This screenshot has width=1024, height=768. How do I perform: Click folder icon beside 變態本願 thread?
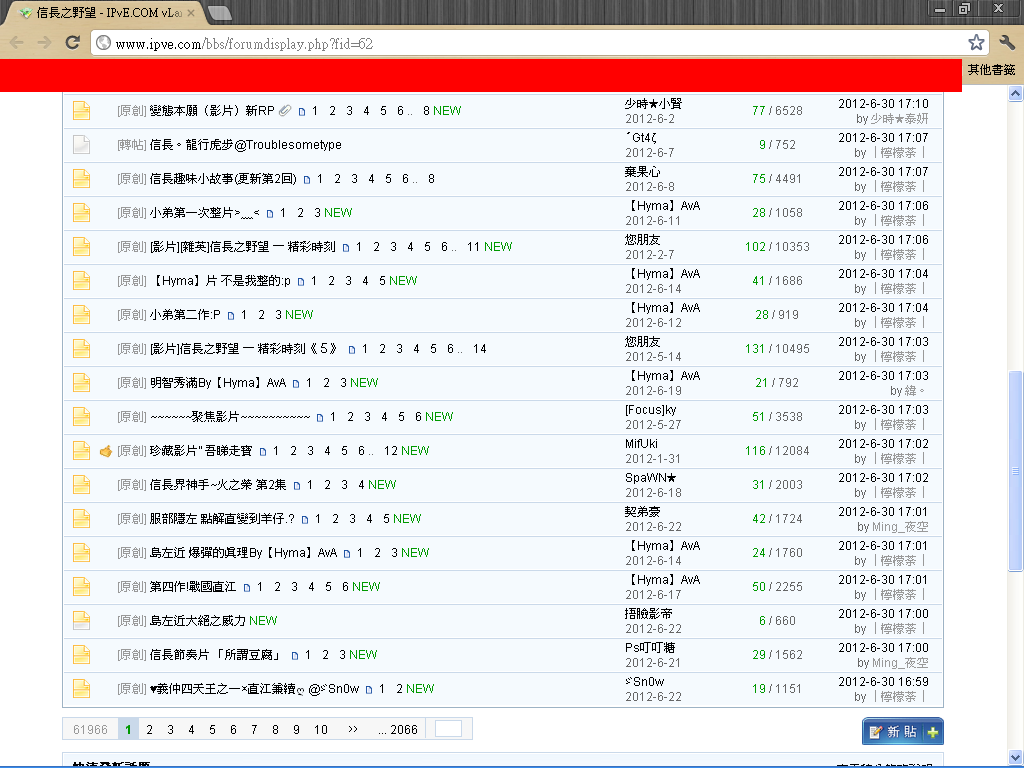[81, 111]
